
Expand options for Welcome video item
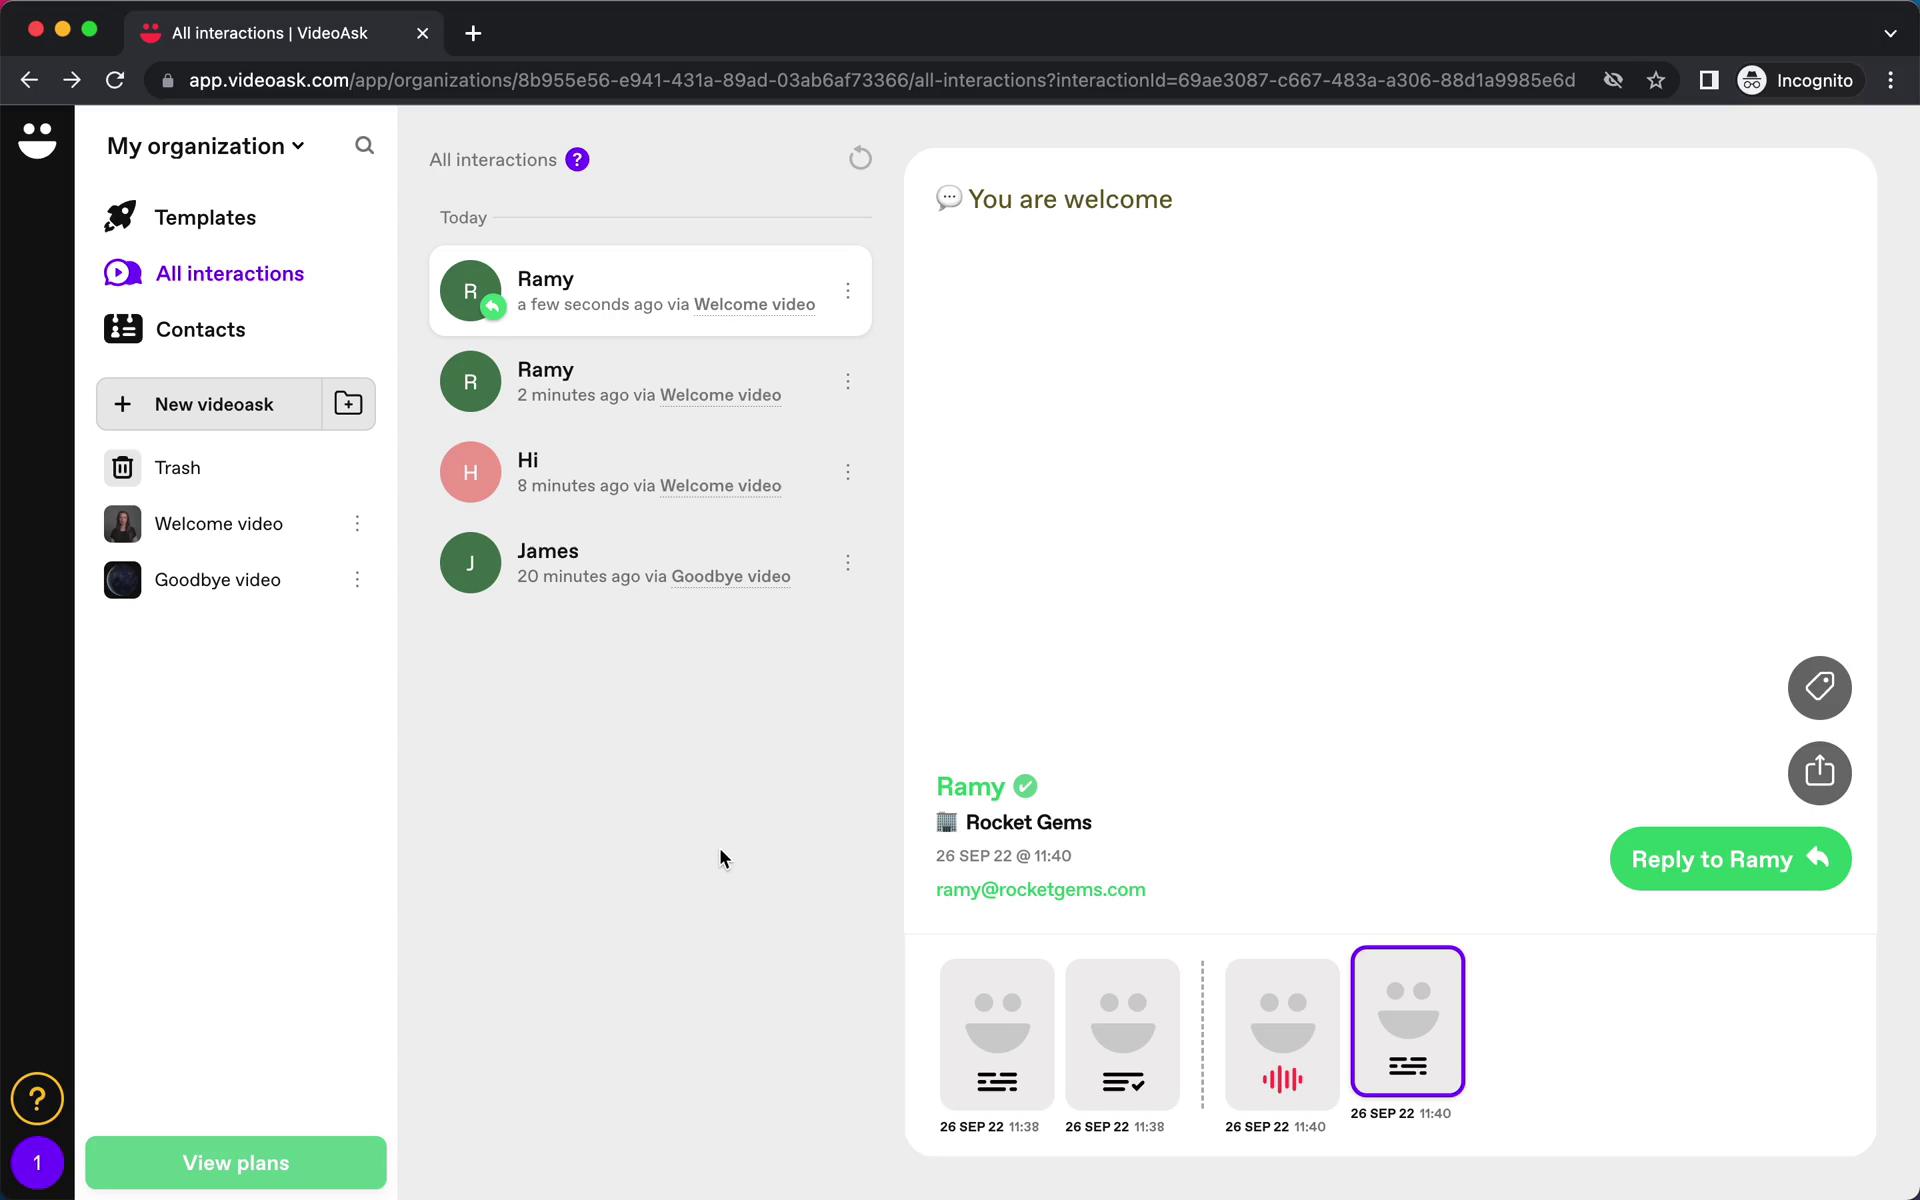pyautogui.click(x=357, y=523)
